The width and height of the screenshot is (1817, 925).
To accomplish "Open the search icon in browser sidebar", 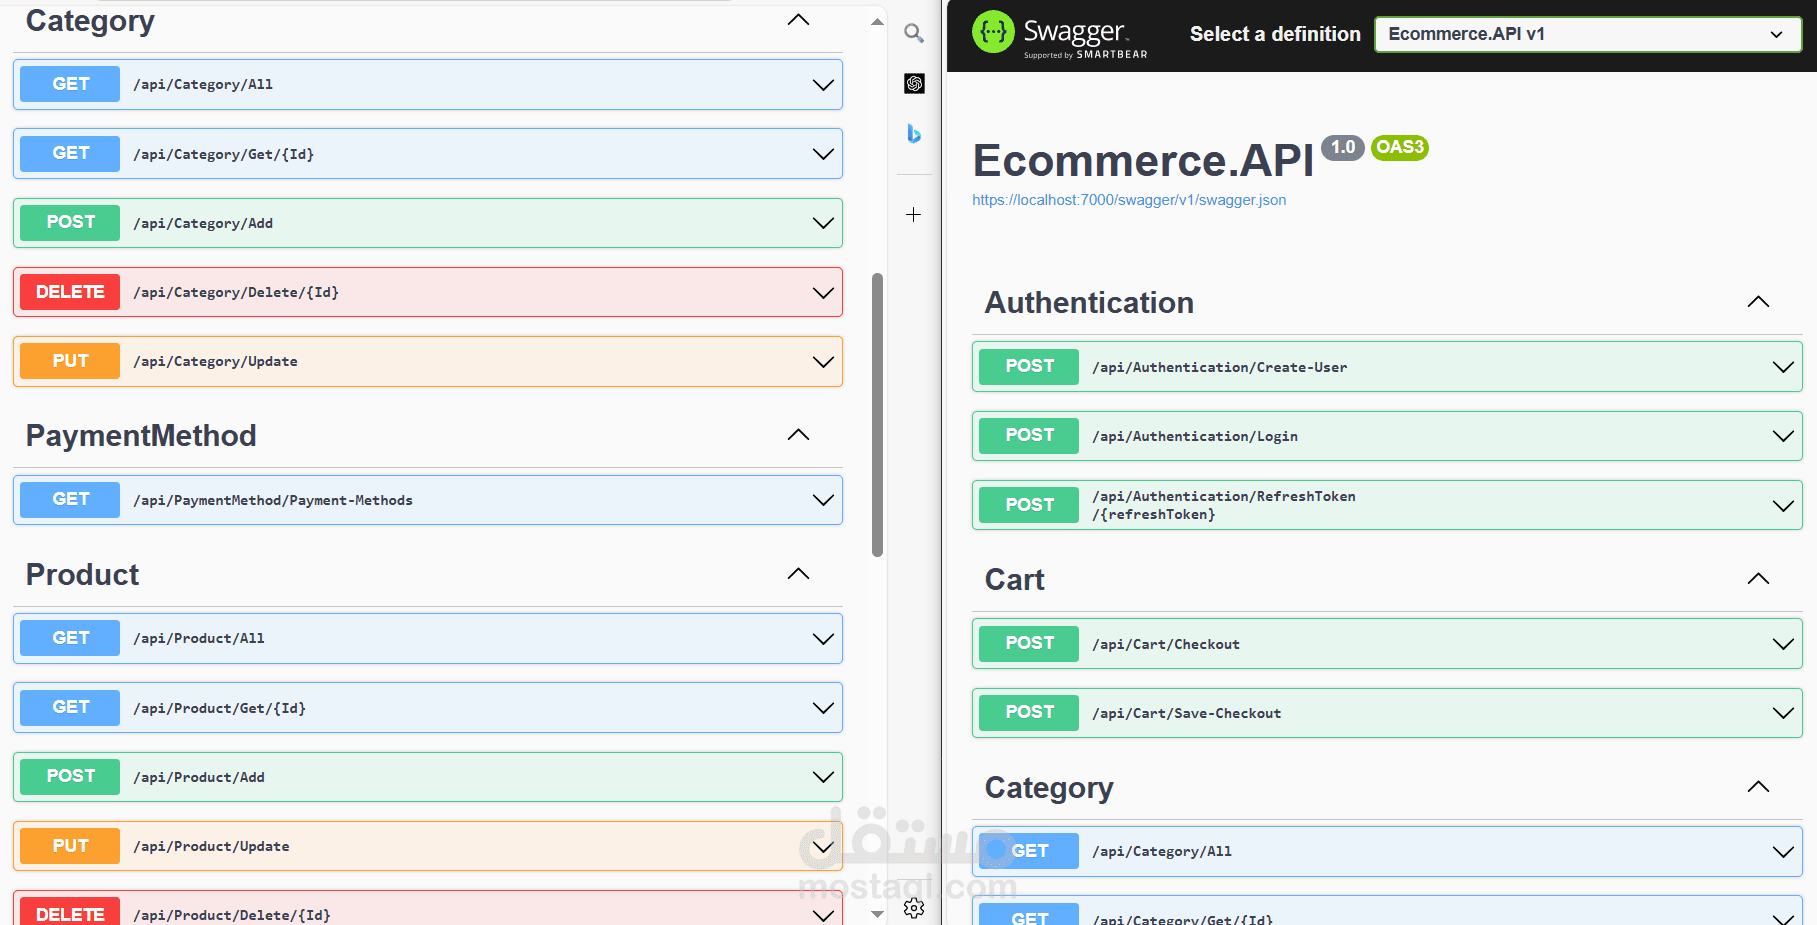I will 913,33.
